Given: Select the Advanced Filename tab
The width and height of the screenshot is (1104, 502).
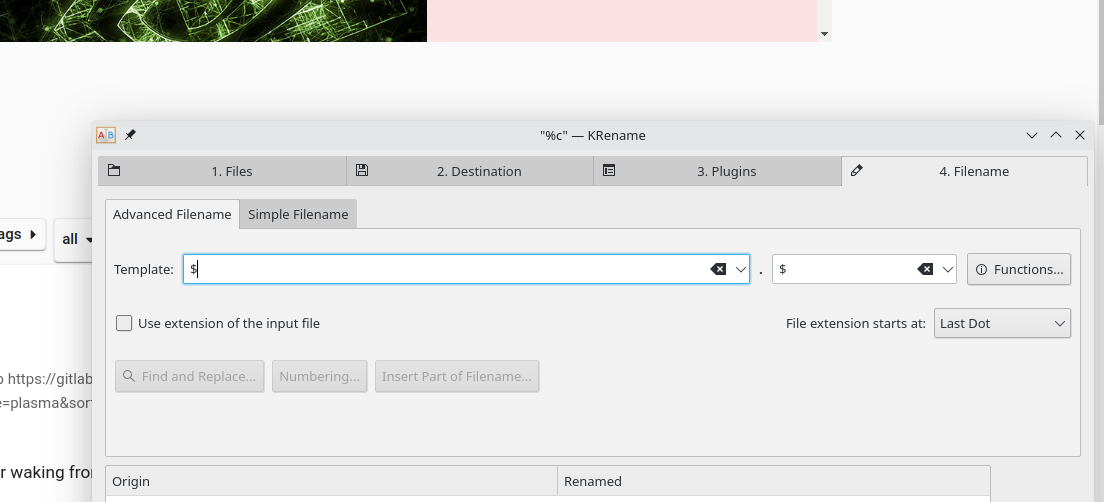Looking at the screenshot, I should (172, 214).
